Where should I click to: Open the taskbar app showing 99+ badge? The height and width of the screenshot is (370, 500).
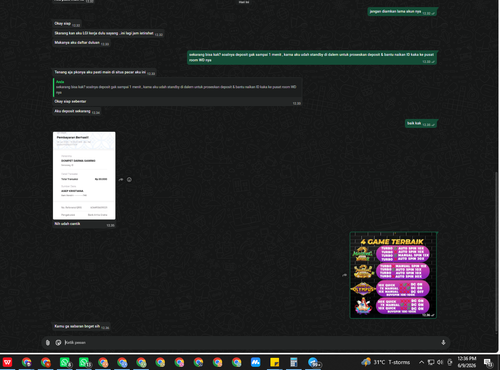tap(314, 362)
